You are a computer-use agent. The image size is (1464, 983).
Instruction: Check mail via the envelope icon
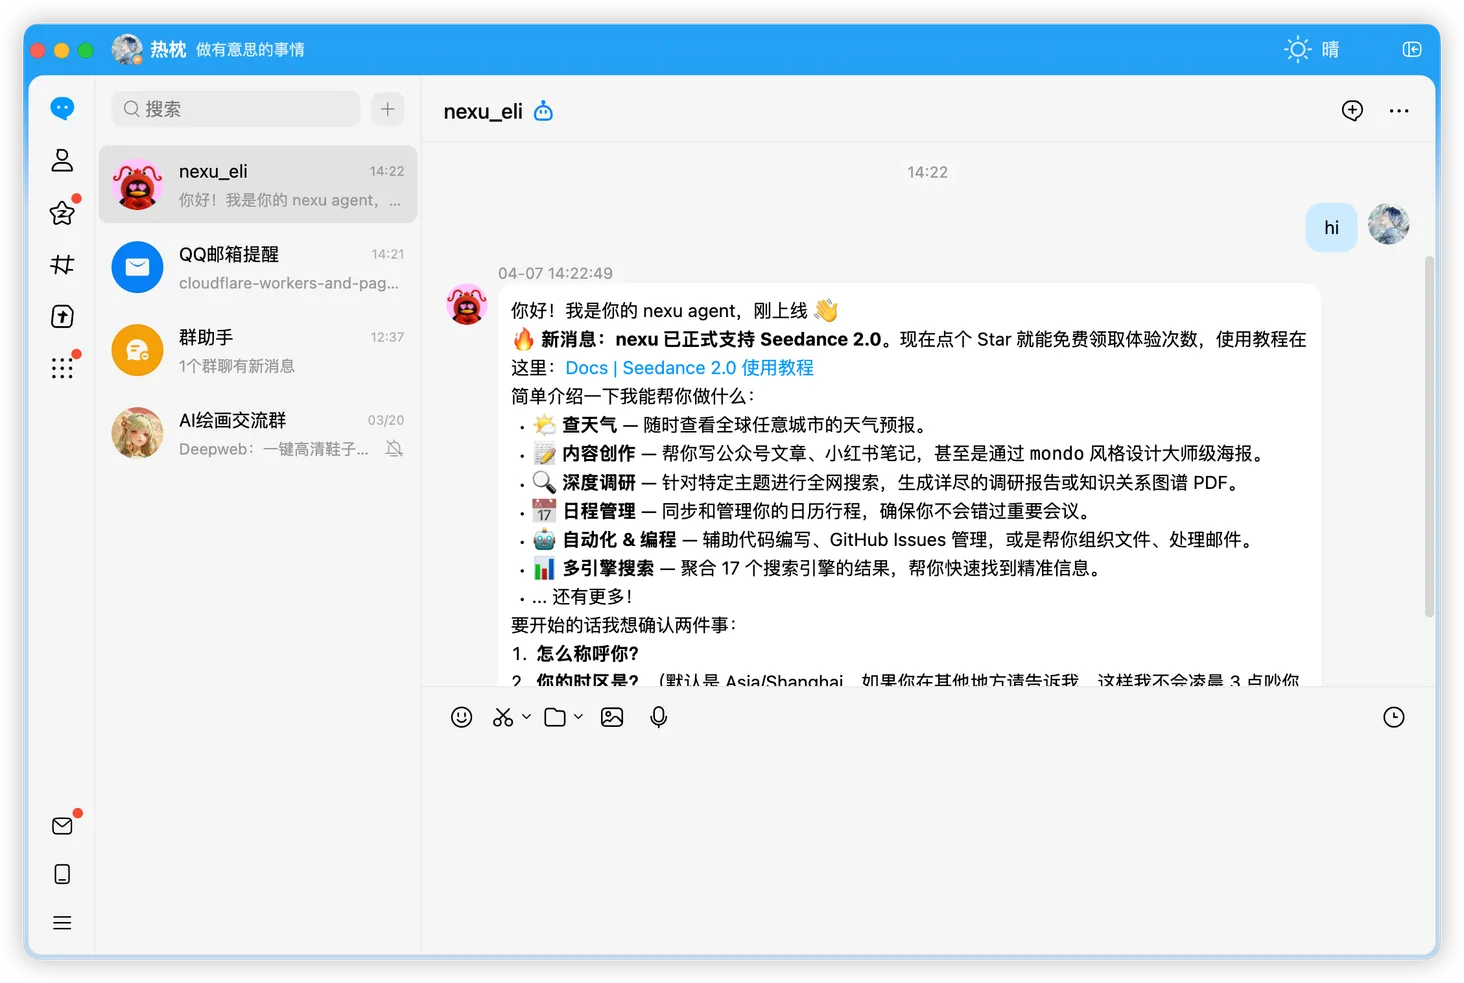point(62,825)
